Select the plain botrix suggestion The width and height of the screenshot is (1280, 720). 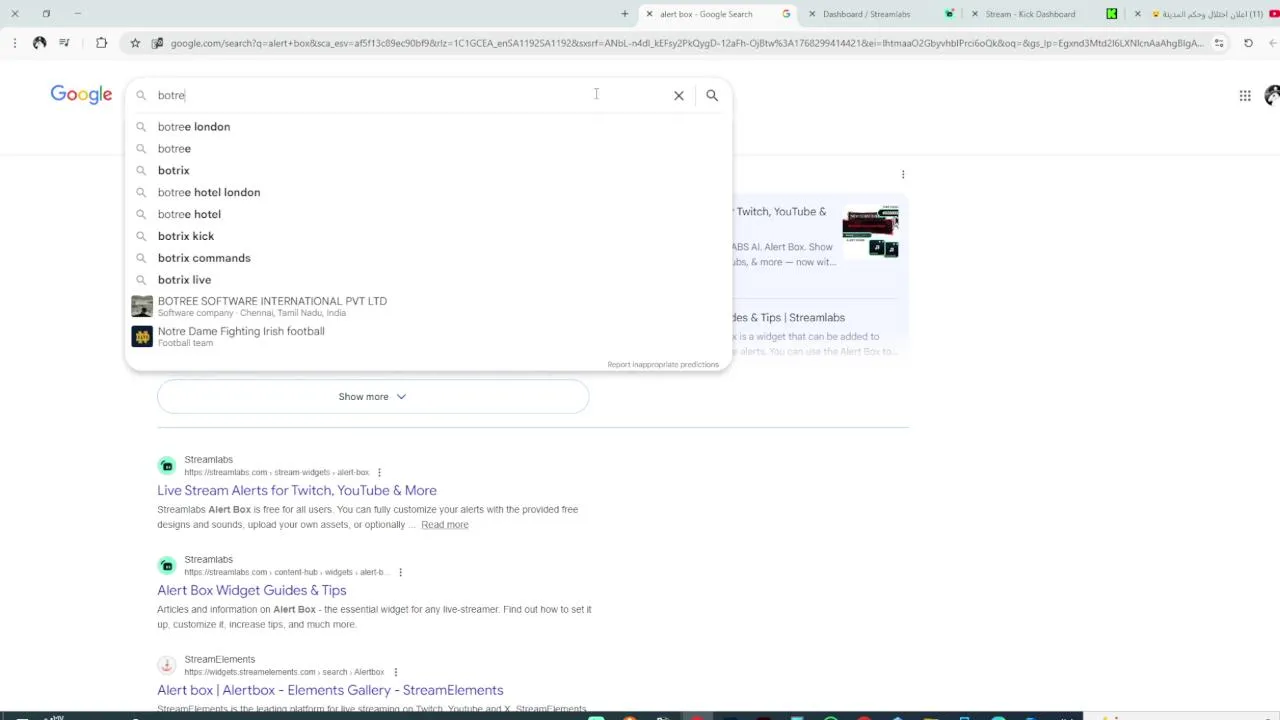428,171
